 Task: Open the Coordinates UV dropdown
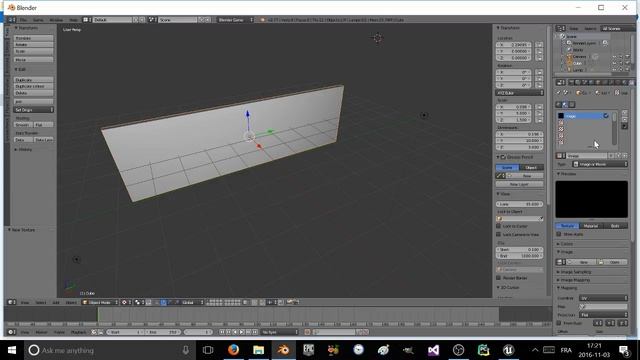tap(603, 298)
